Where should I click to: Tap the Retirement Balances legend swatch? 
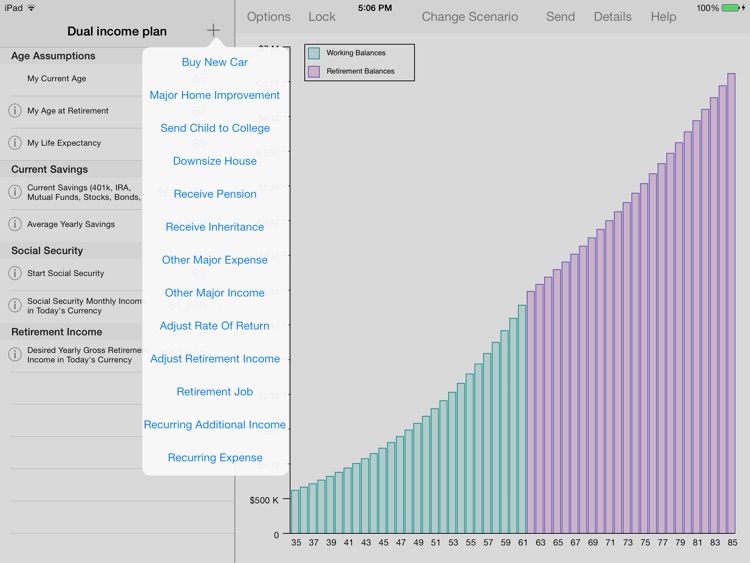(x=314, y=71)
